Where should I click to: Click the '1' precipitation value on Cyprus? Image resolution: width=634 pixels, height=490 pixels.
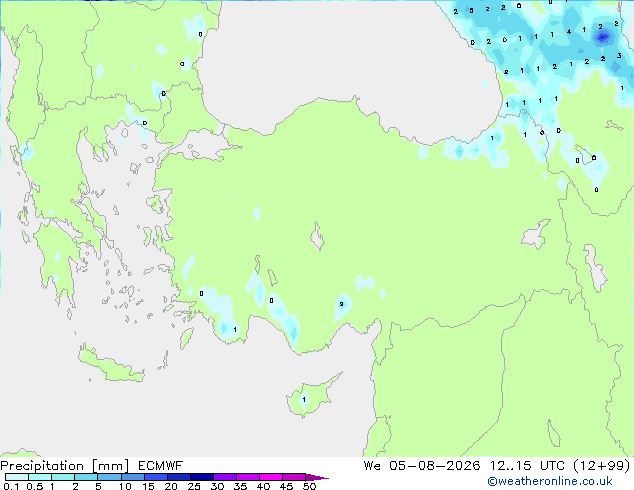[x=304, y=400]
